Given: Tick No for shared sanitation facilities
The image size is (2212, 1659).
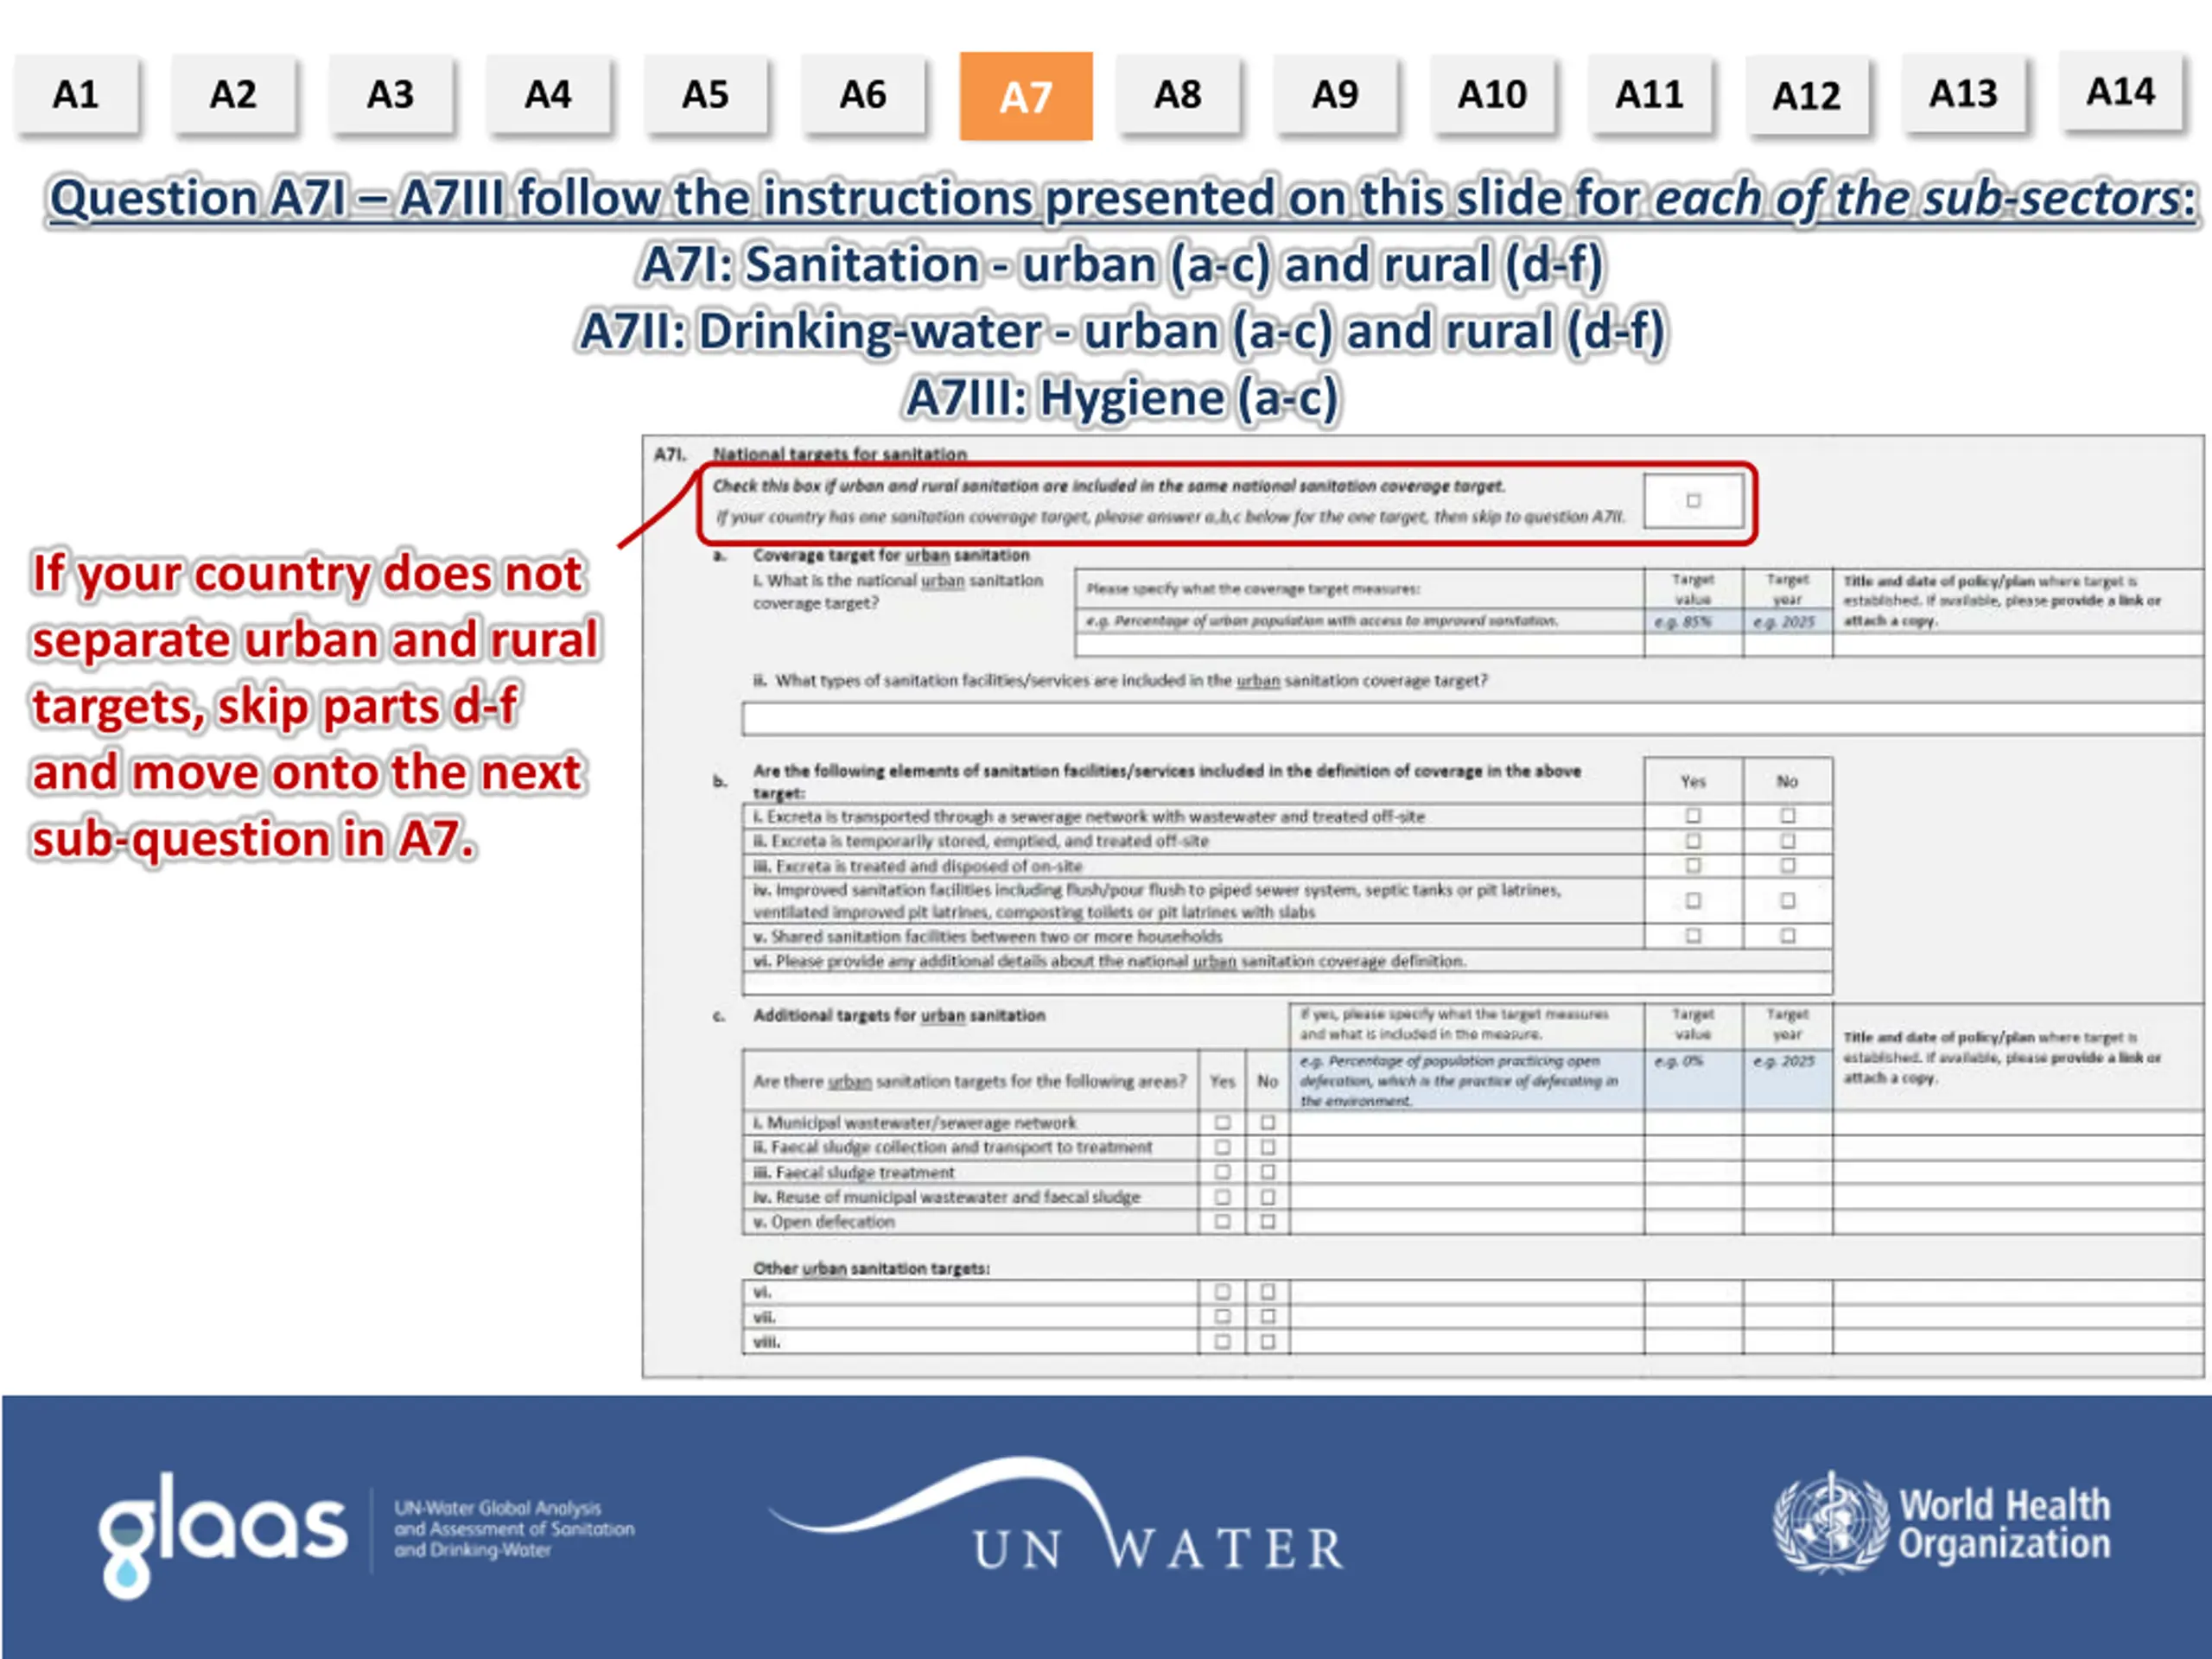Looking at the screenshot, I should [1787, 936].
